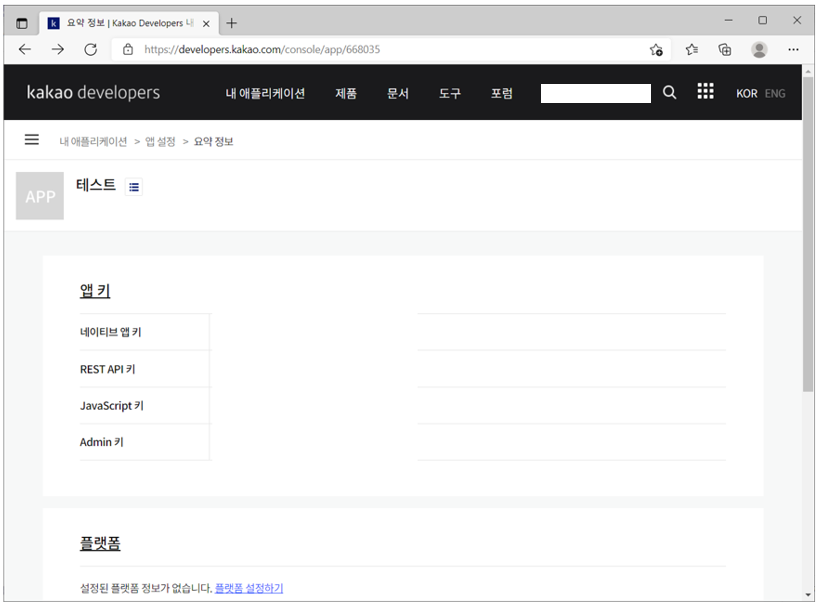
Task: Open the 포럼 menu
Action: (x=502, y=94)
